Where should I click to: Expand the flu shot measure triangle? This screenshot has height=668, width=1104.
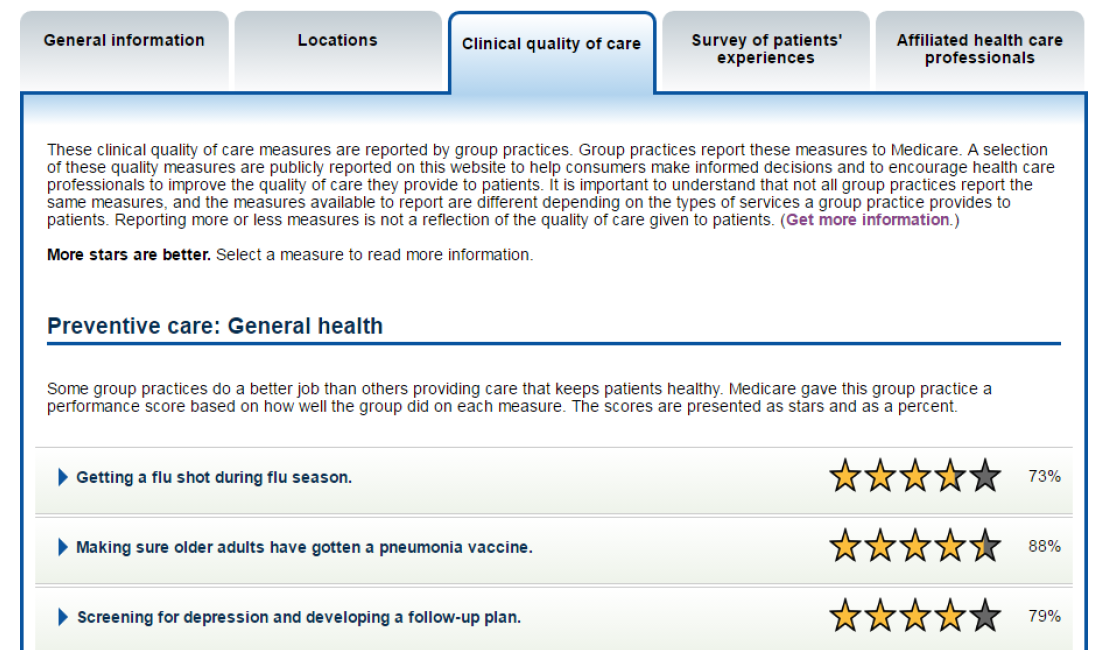[x=63, y=477]
